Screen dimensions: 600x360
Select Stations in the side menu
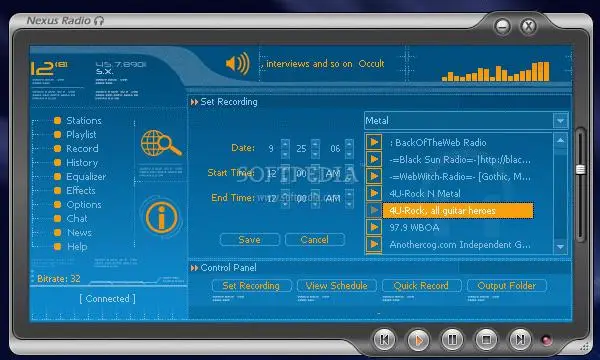(84, 121)
